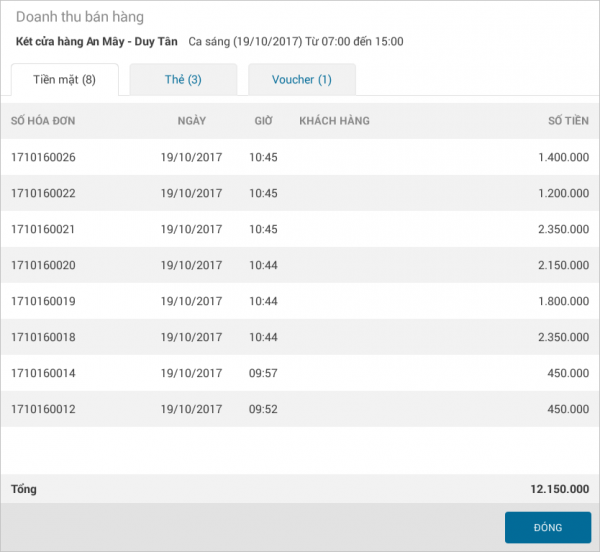
Task: Click the SỐ TIỀN column header
Action: coord(568,121)
